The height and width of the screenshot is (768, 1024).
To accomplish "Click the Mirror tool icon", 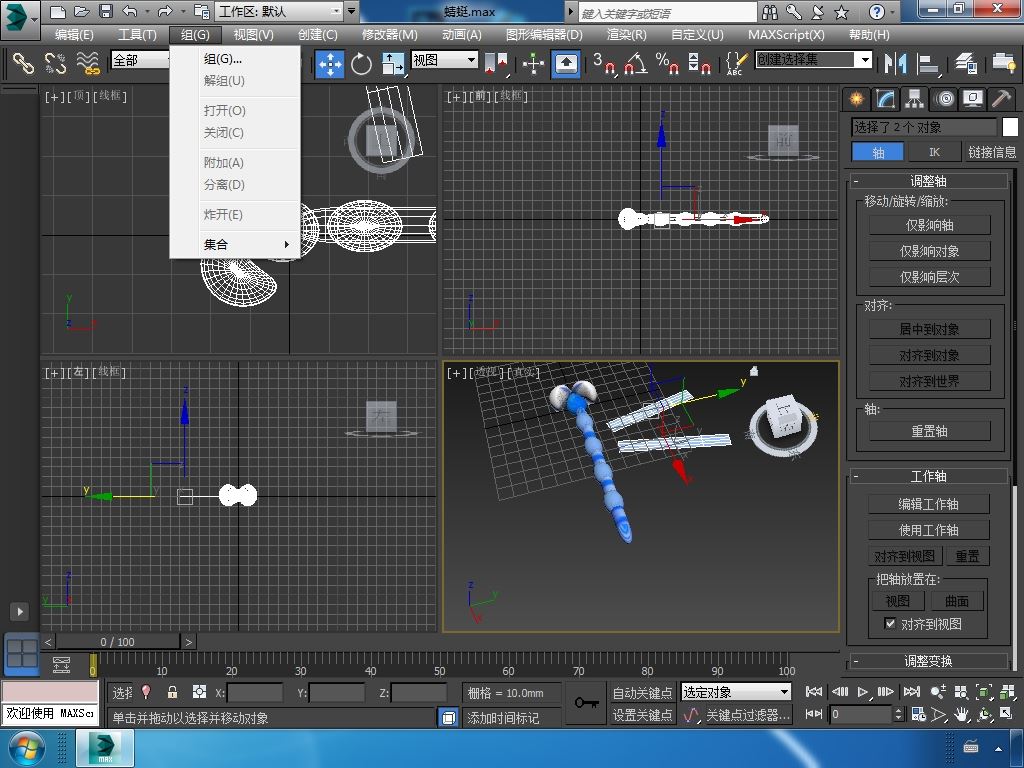I will tap(895, 63).
